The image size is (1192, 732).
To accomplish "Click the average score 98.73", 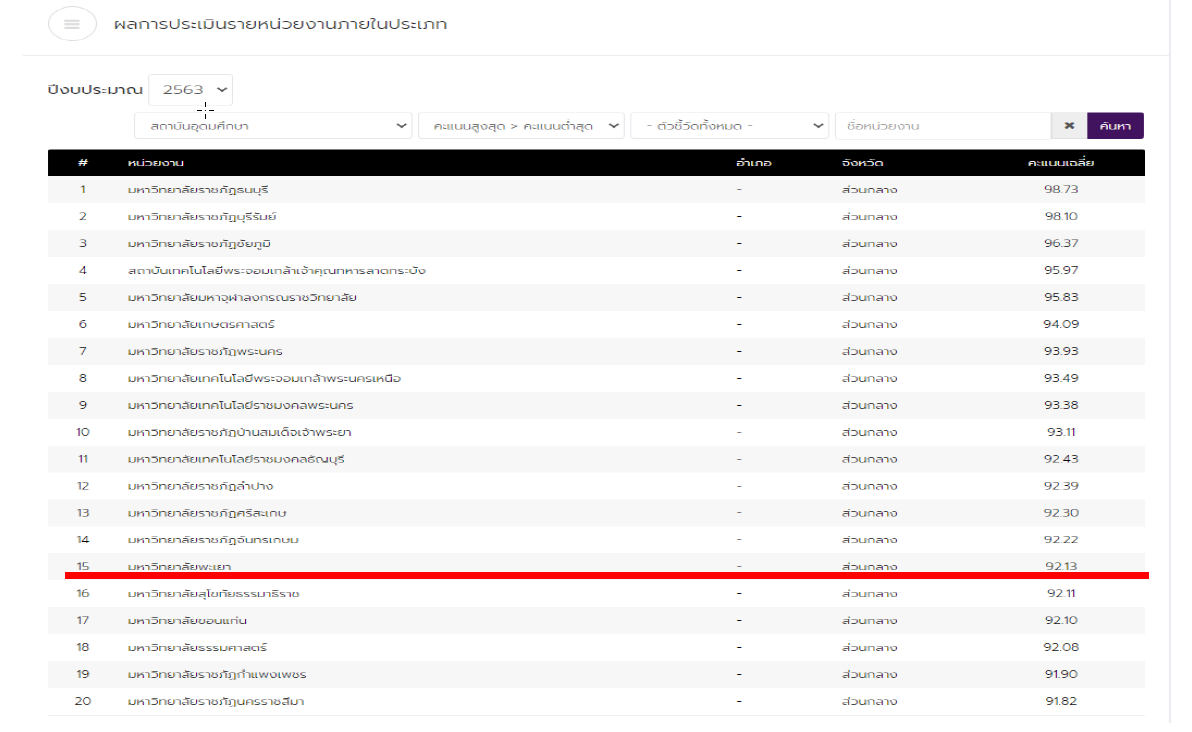I will point(1061,189).
